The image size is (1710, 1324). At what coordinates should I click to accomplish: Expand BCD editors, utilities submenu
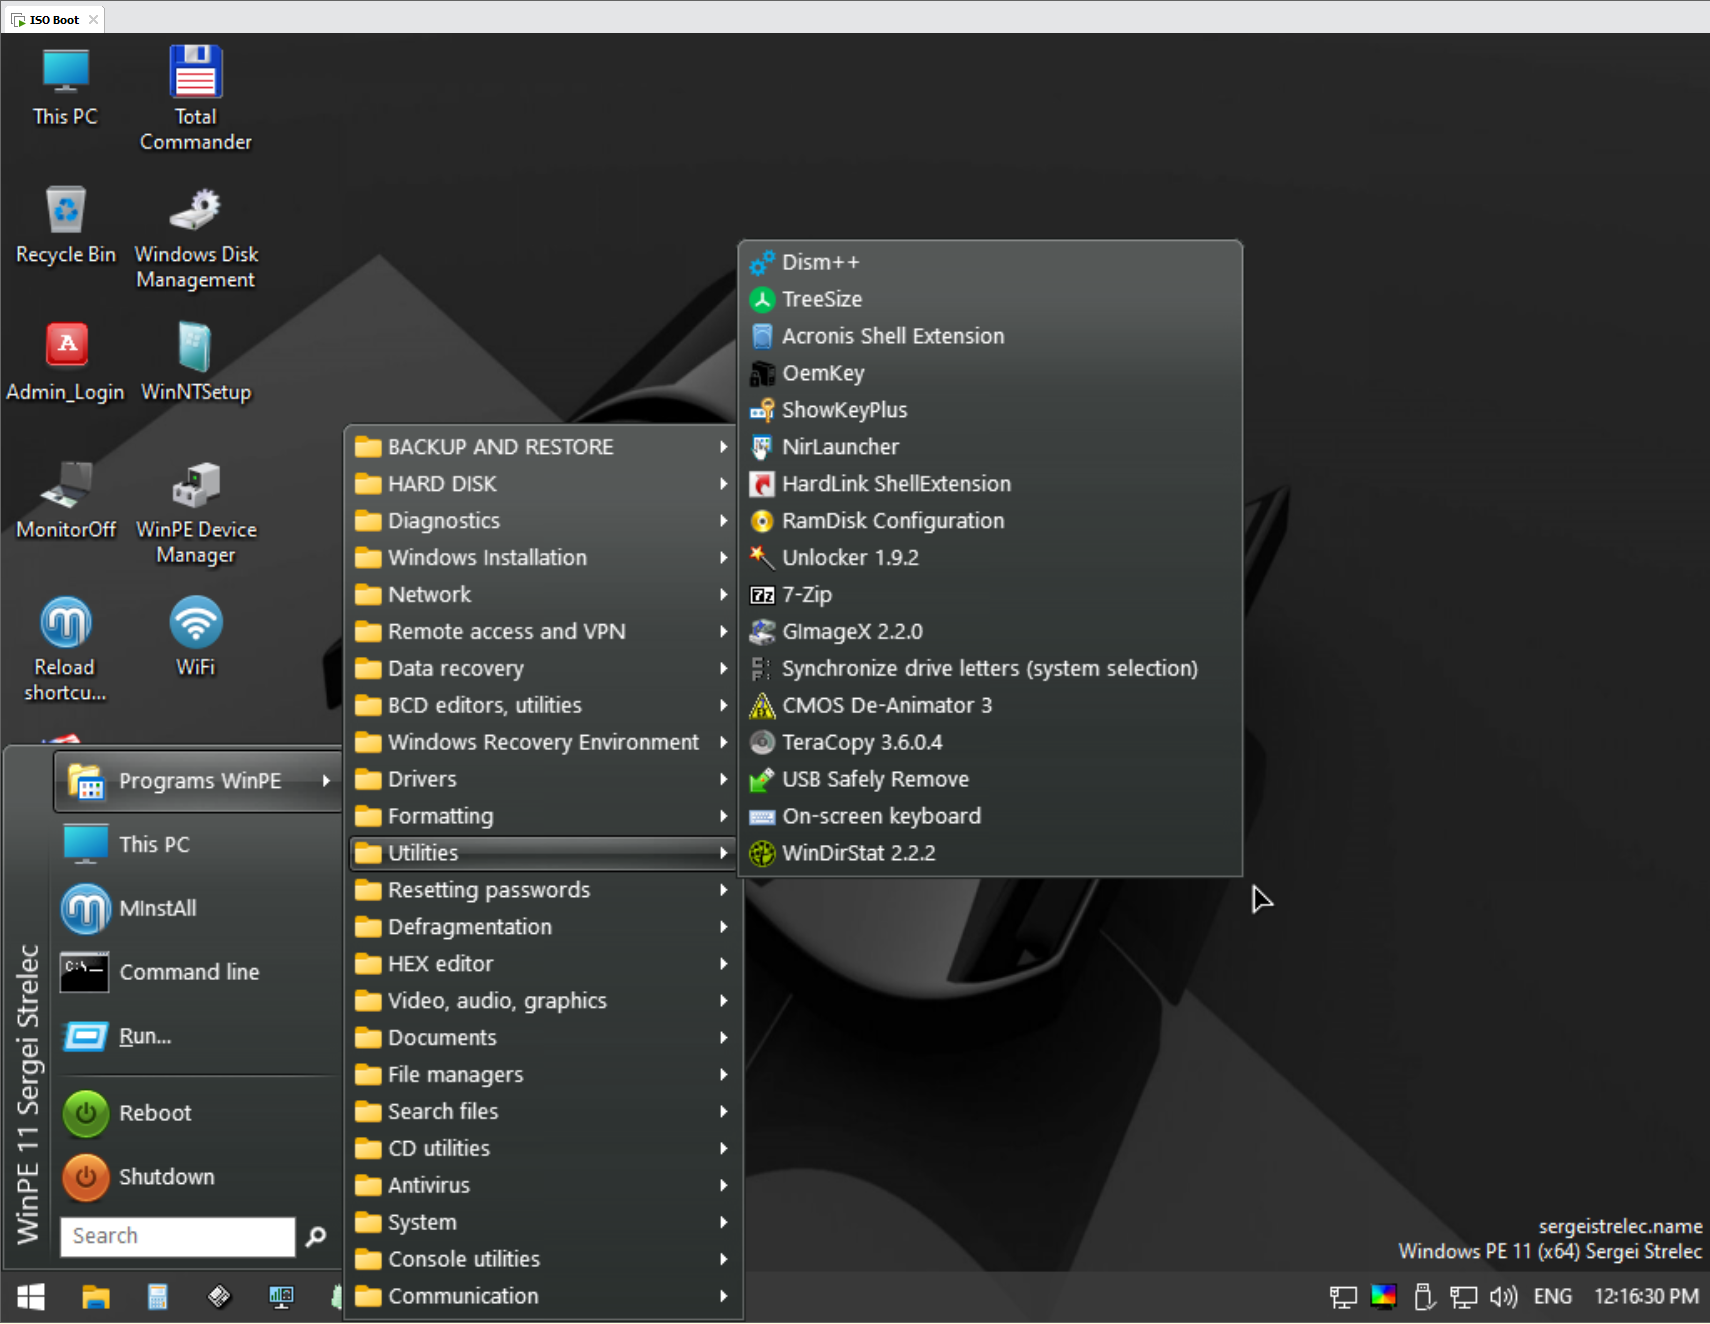pyautogui.click(x=543, y=706)
